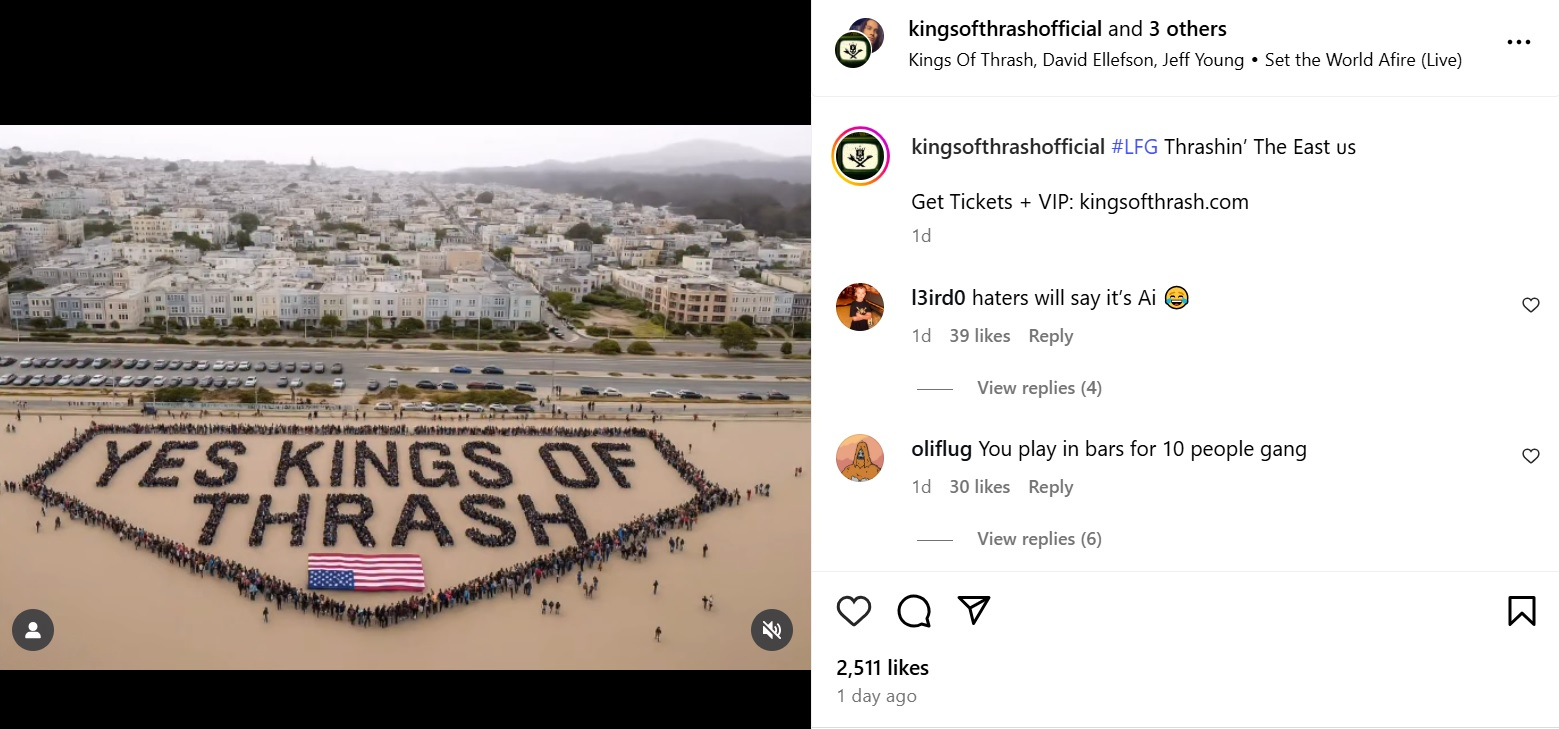Open the #LFG hashtag

(x=1134, y=147)
